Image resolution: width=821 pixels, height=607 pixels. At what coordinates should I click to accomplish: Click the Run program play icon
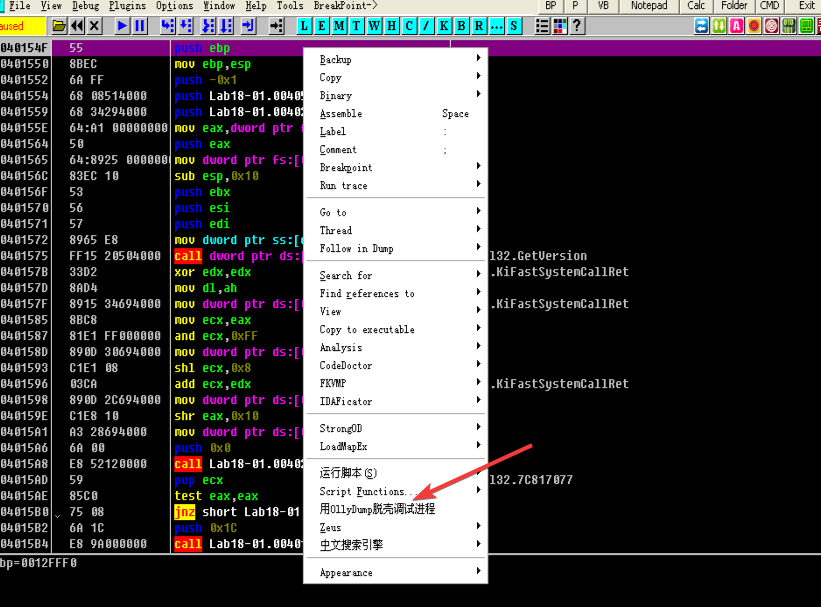122,26
